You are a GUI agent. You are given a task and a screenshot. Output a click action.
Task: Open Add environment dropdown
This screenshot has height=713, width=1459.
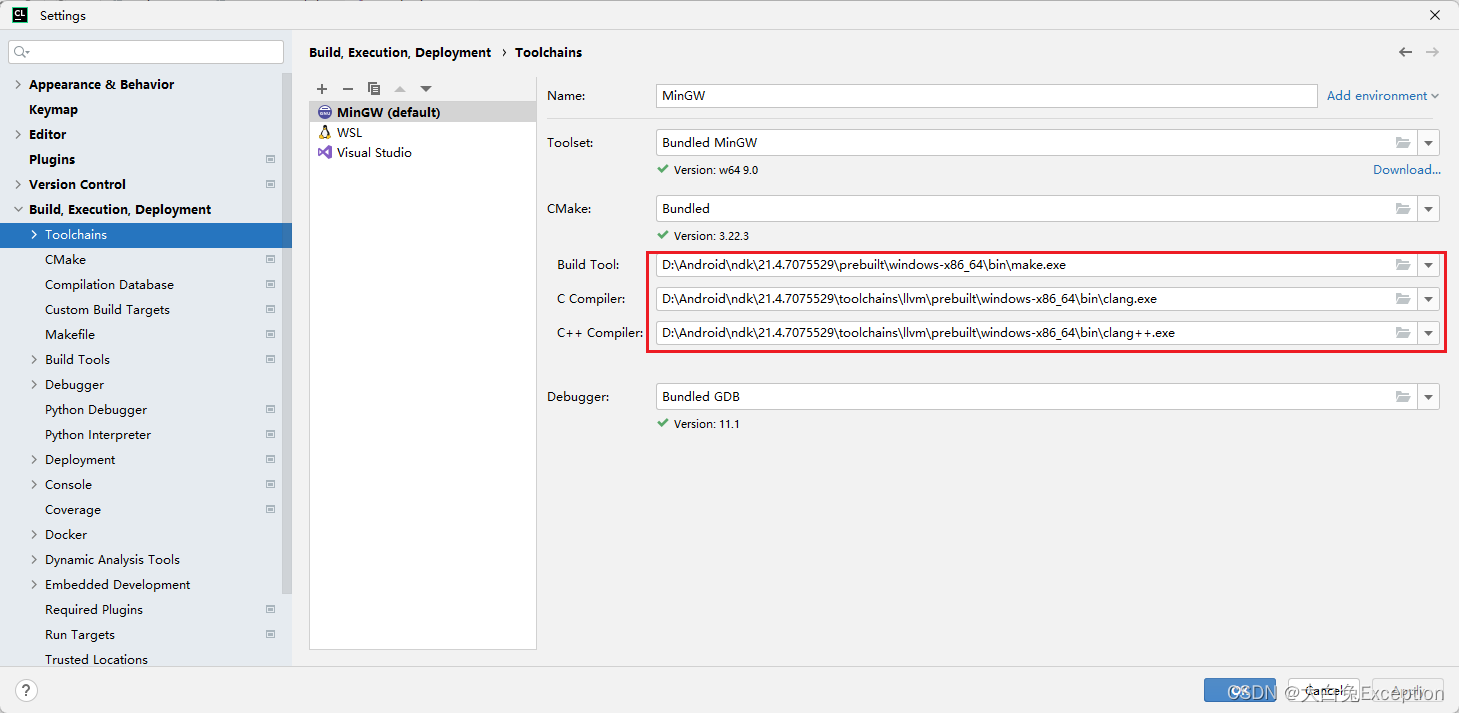coord(1383,96)
